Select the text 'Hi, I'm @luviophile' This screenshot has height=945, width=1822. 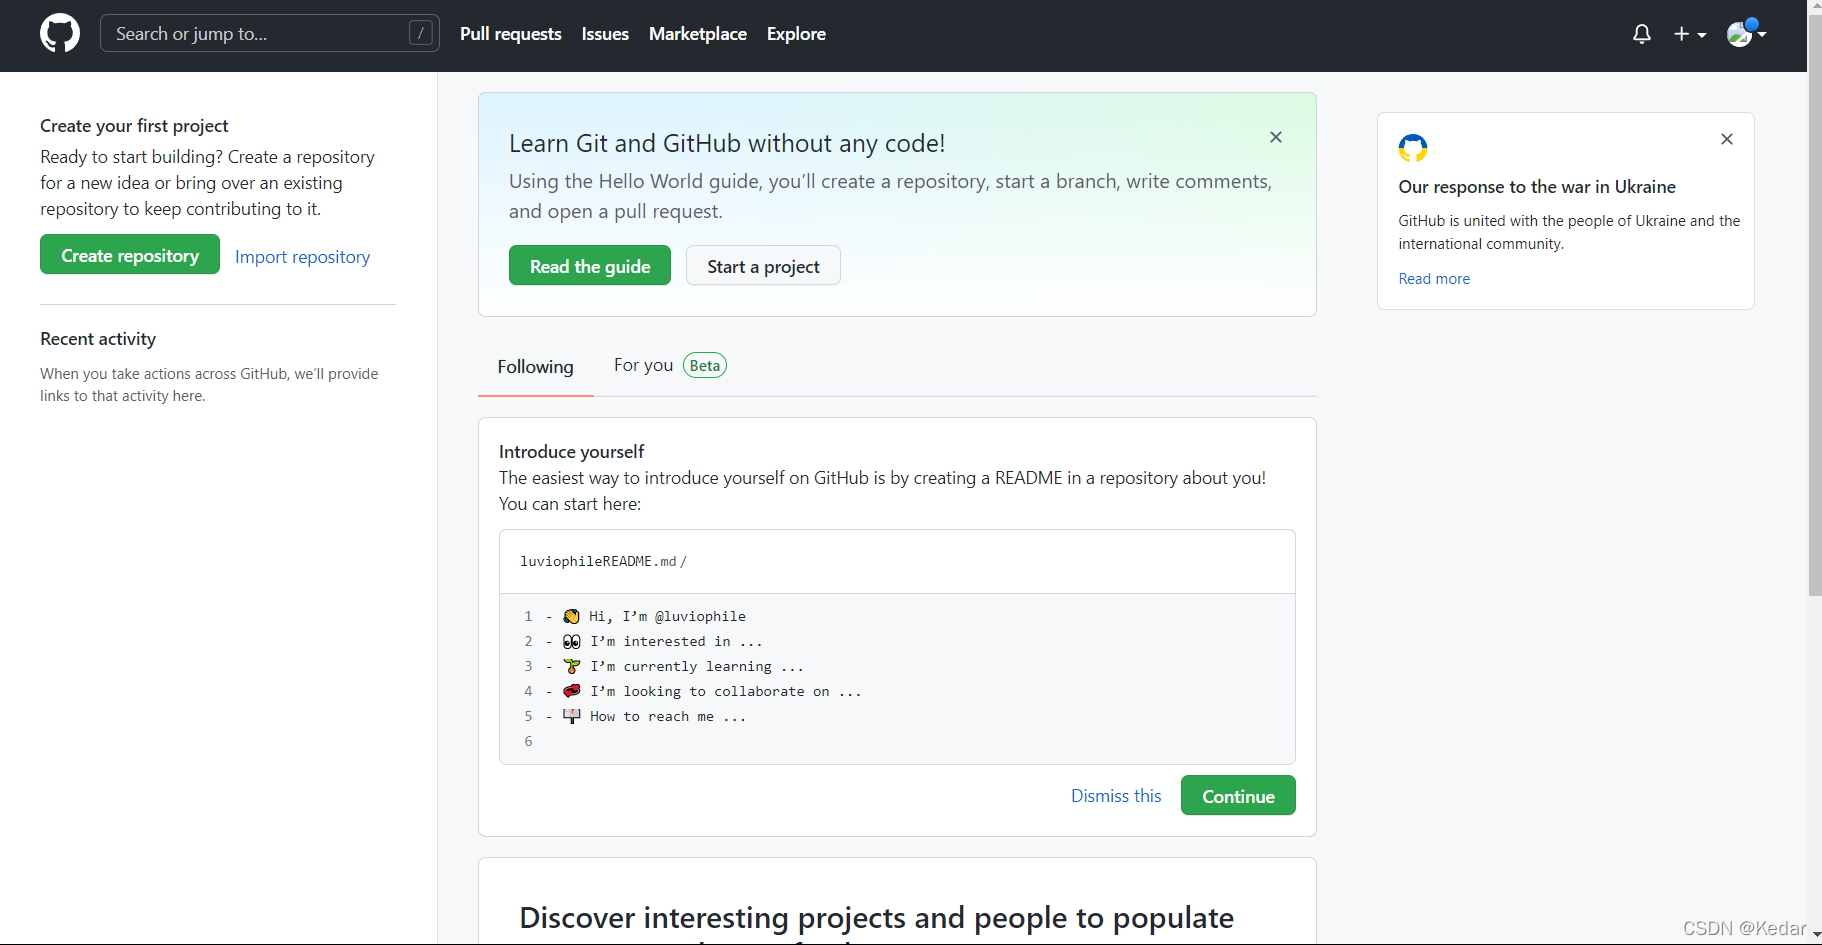[x=667, y=616]
